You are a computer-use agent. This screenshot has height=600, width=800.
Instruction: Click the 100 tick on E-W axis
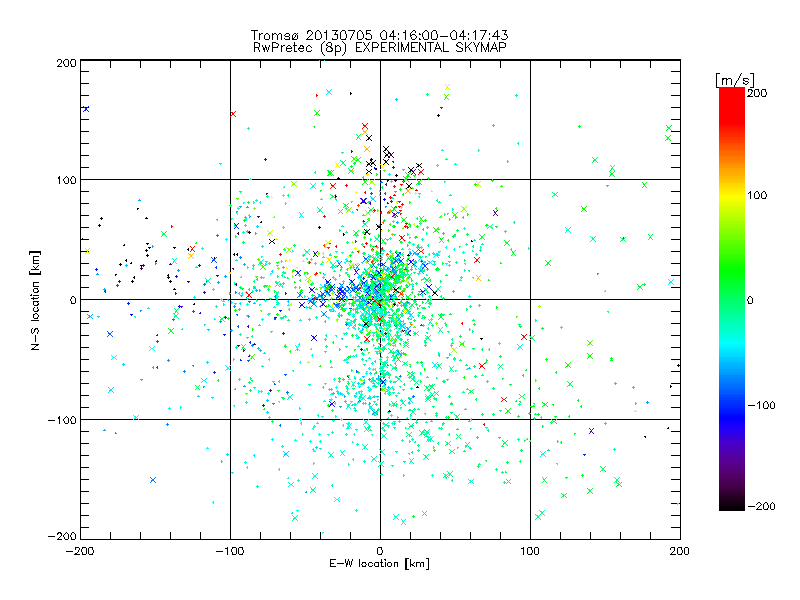click(x=530, y=551)
